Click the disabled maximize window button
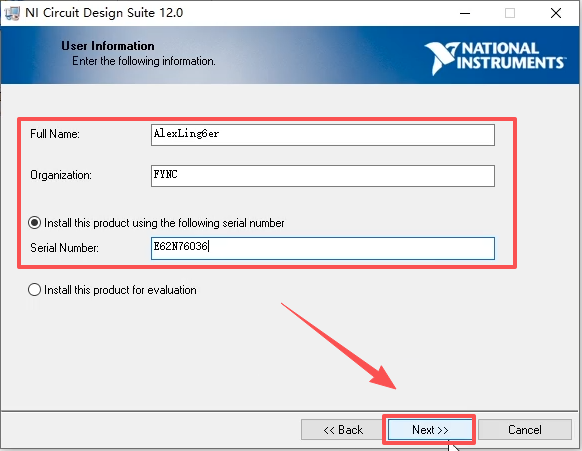Viewport: 582px width, 451px height. 510,13
